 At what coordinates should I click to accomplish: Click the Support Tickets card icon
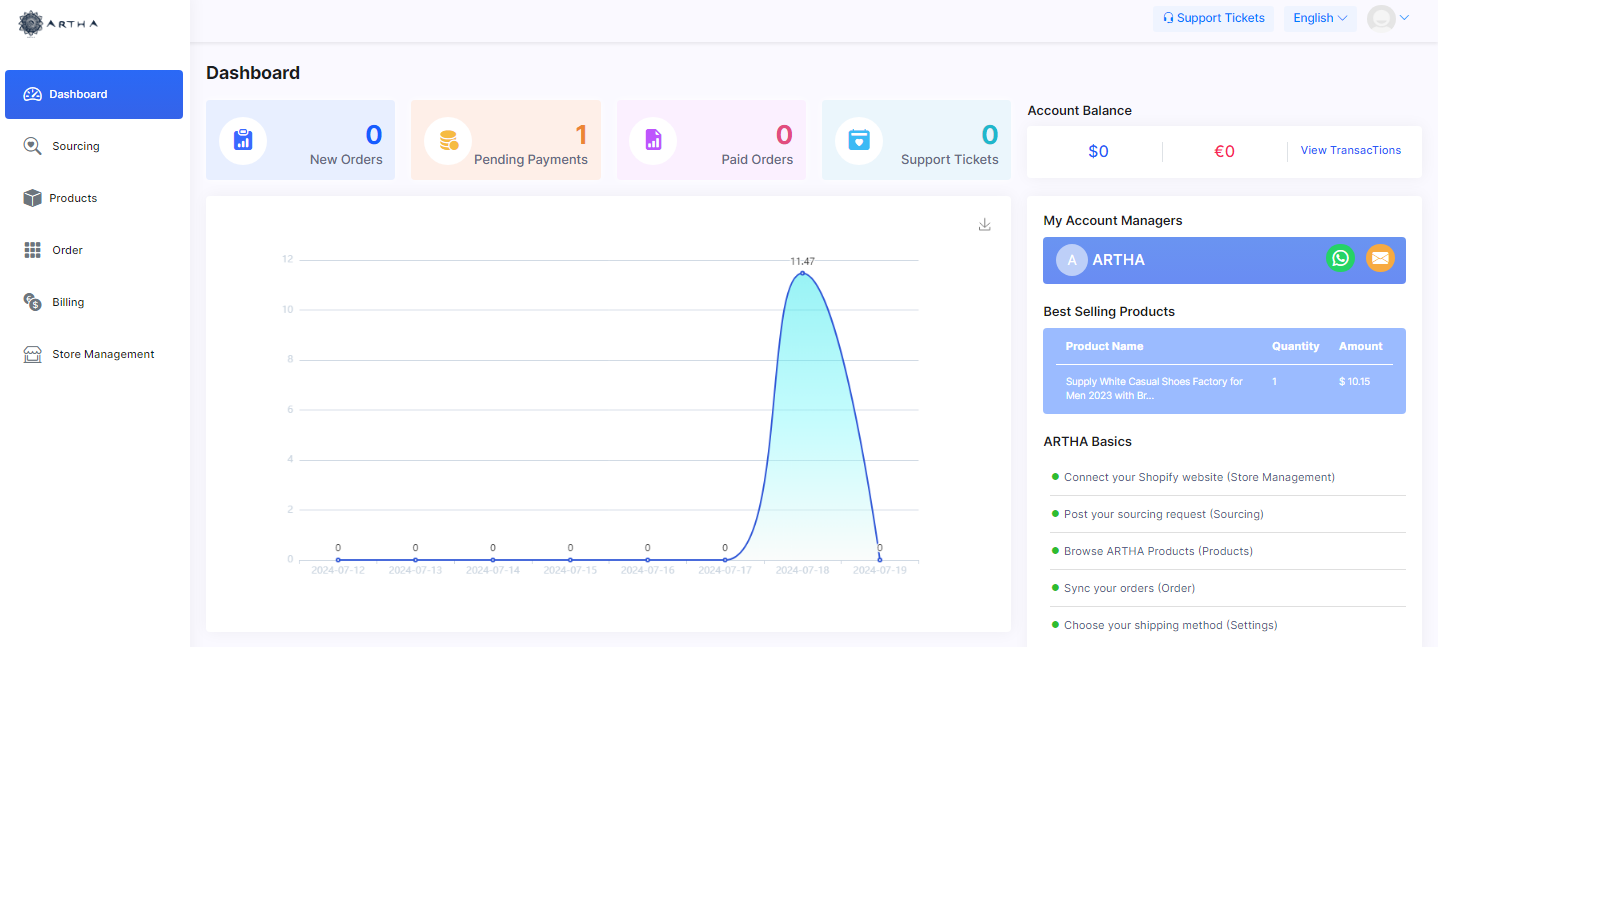(x=859, y=140)
